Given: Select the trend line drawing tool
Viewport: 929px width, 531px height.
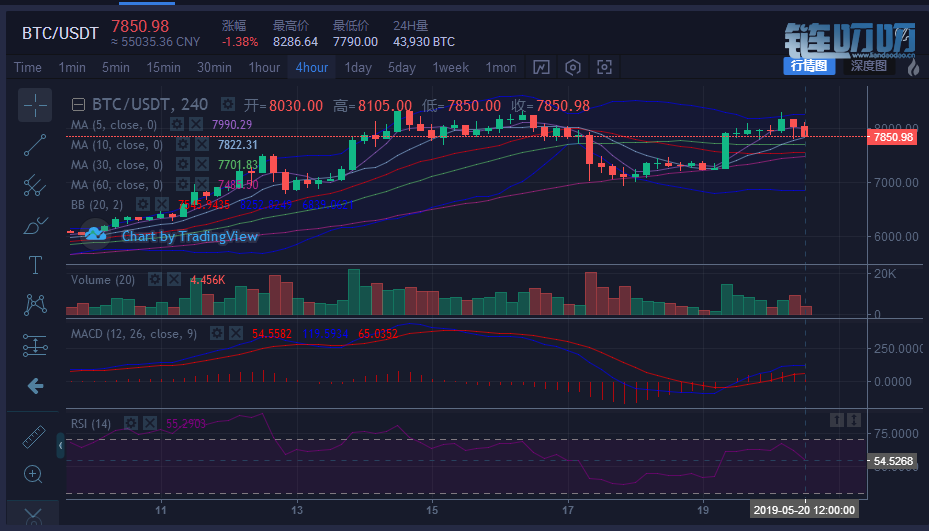Looking at the screenshot, I should [x=35, y=145].
